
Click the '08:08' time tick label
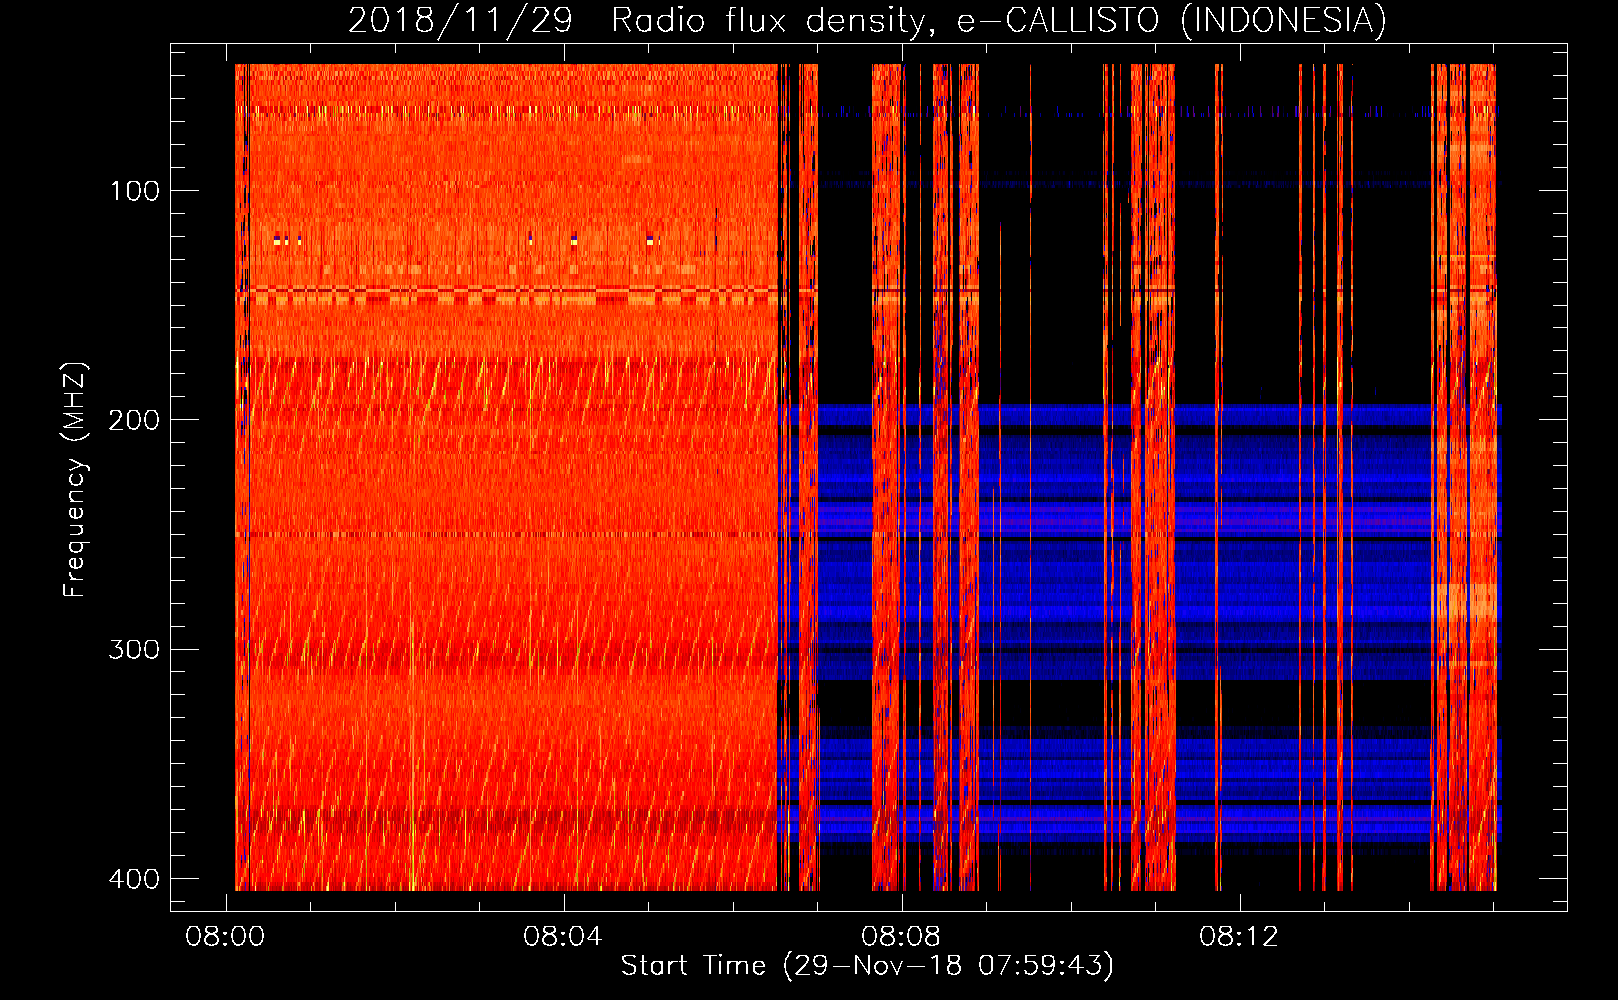point(902,937)
